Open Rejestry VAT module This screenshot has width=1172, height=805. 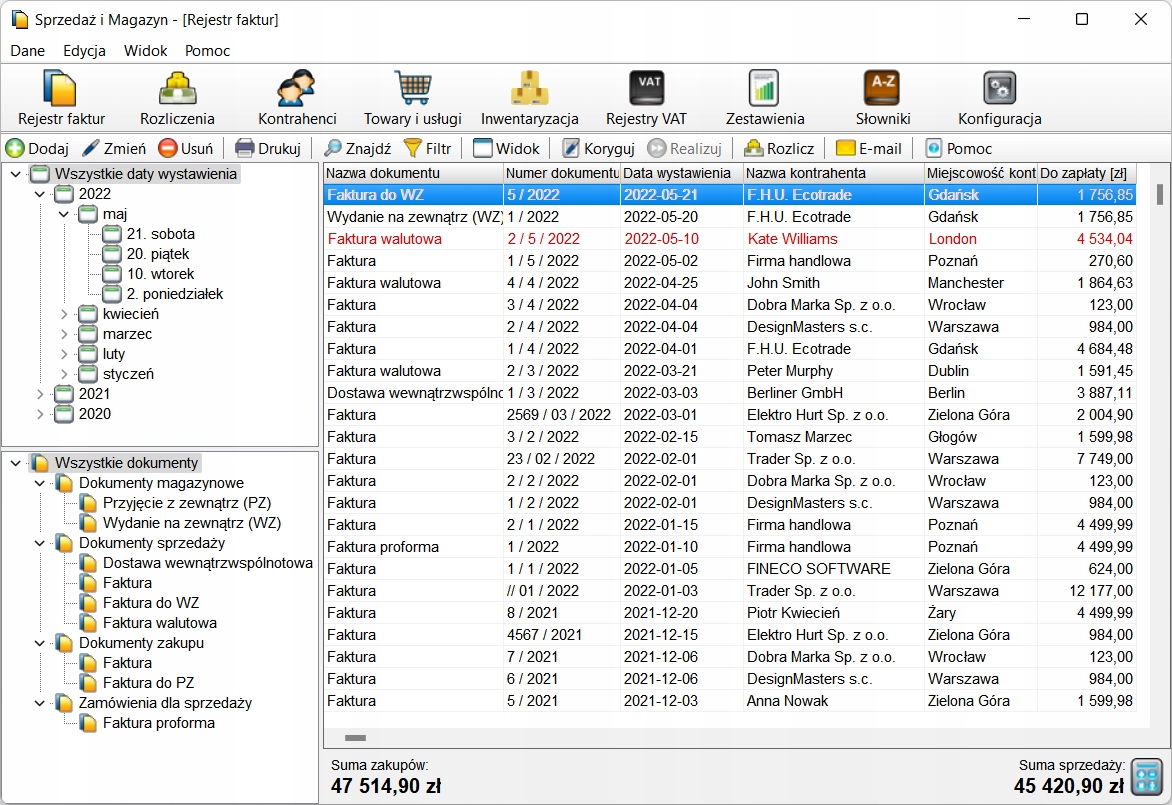coord(646,98)
